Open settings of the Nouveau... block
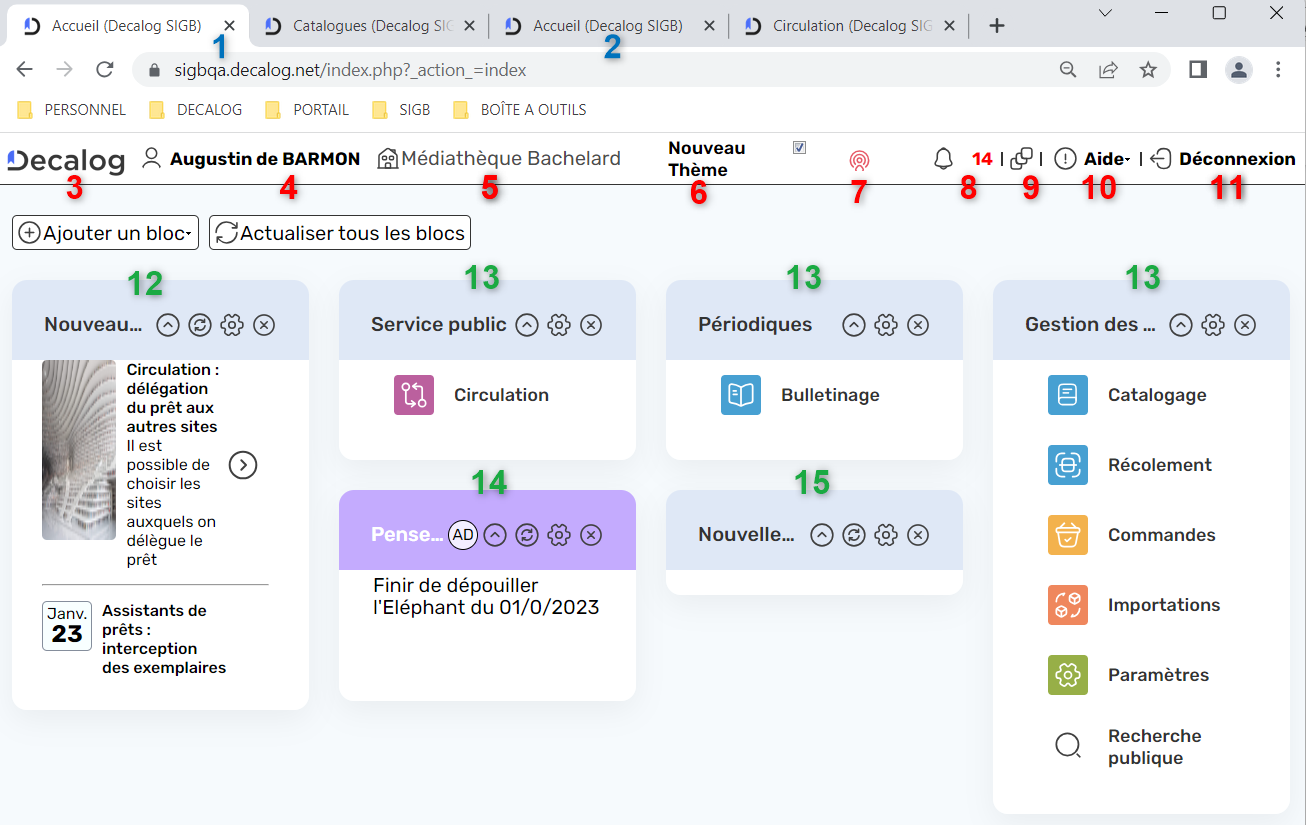 point(232,325)
